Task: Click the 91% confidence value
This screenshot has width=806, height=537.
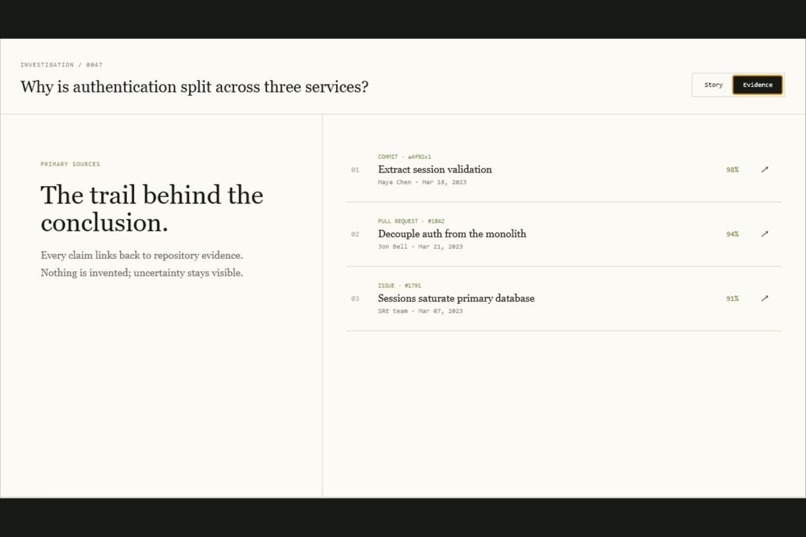Action: tap(732, 298)
